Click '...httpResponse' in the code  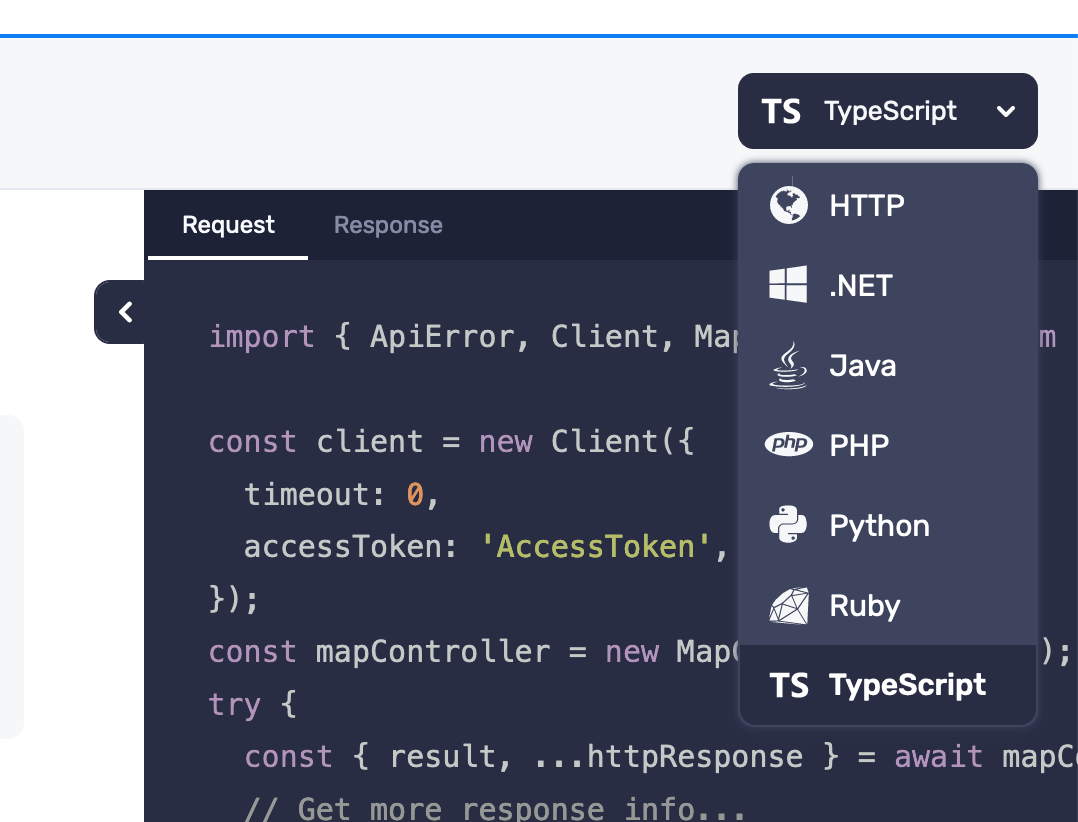[x=668, y=757]
